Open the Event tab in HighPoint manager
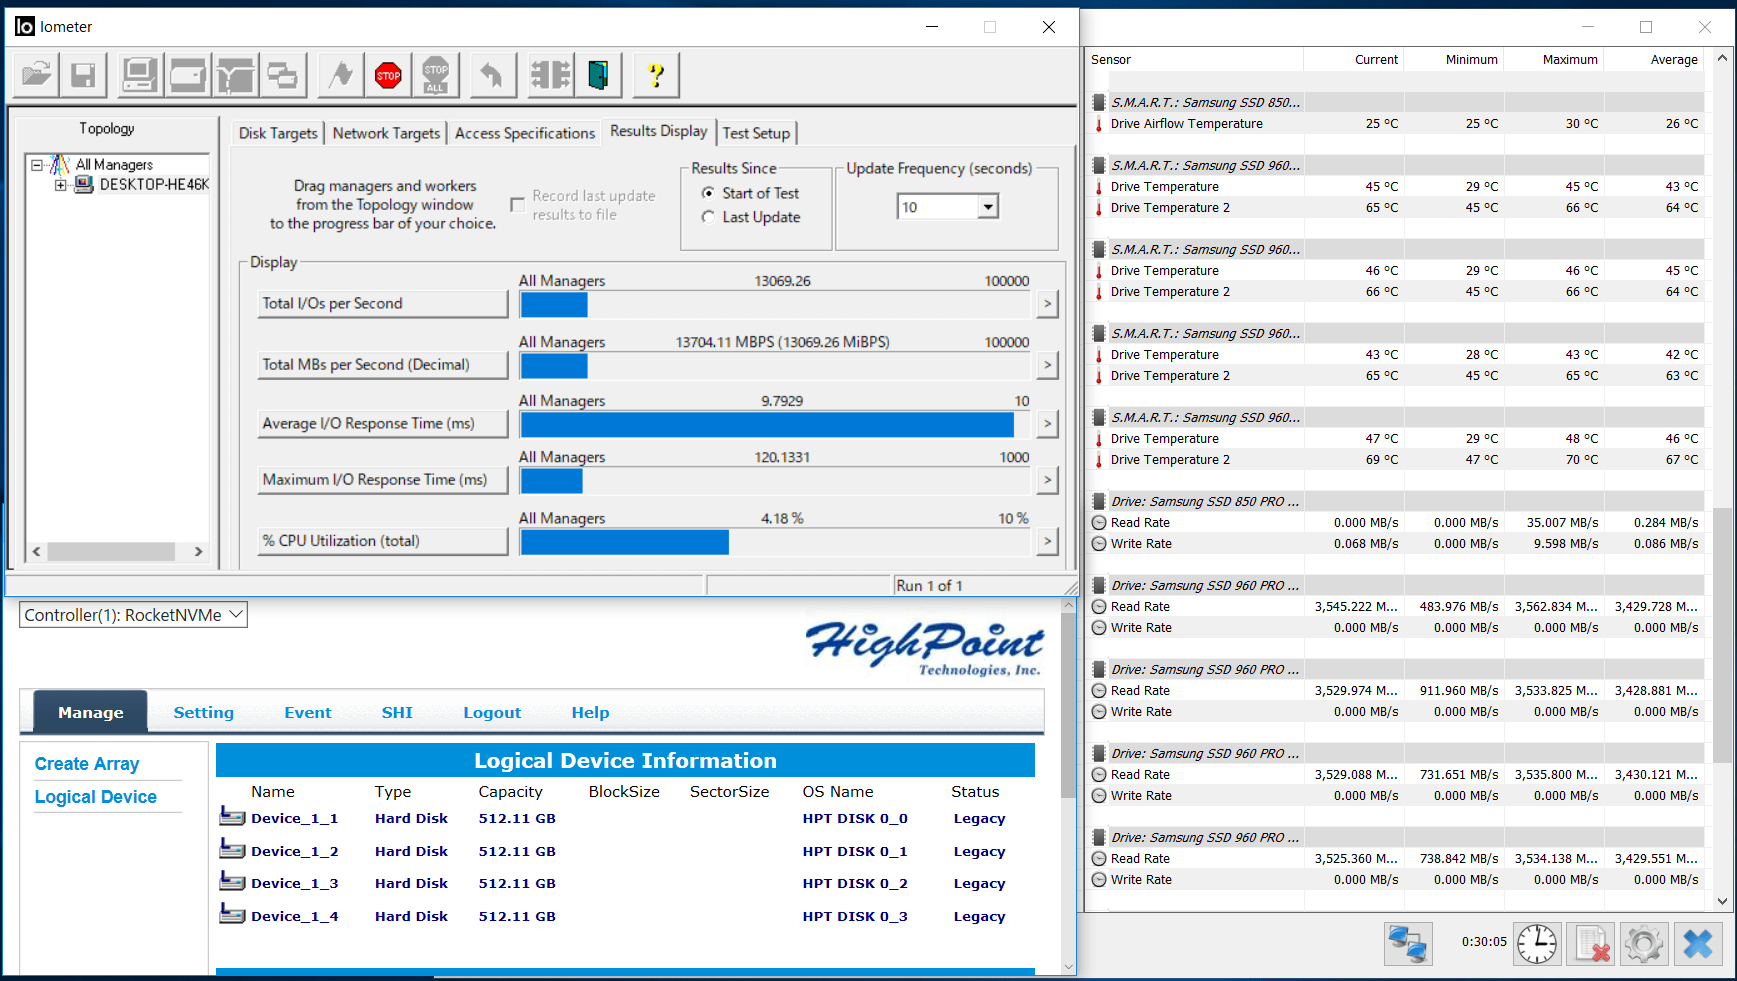The height and width of the screenshot is (981, 1737). pos(307,712)
